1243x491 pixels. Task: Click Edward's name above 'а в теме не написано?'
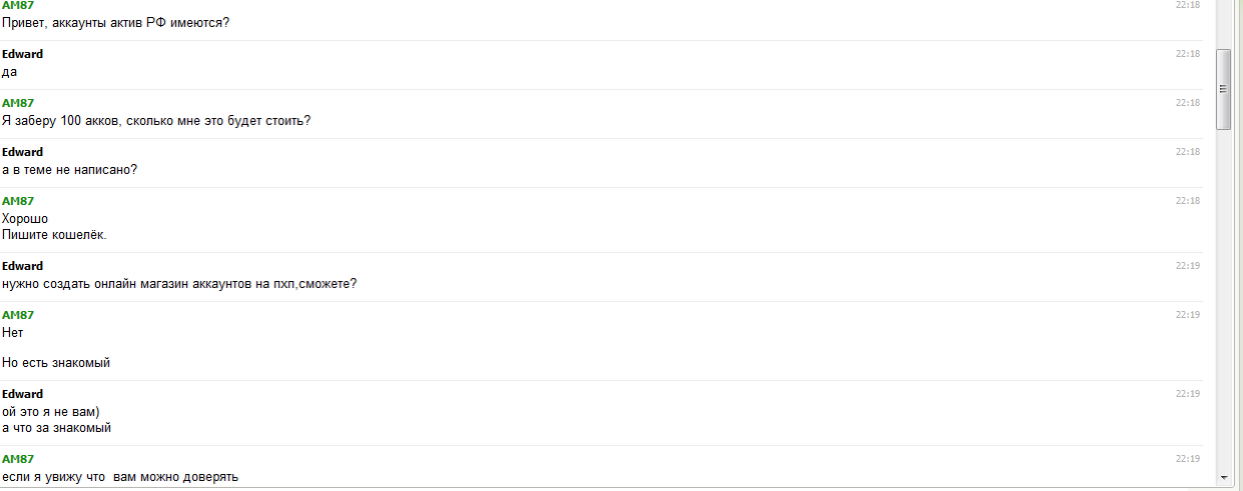[22, 152]
